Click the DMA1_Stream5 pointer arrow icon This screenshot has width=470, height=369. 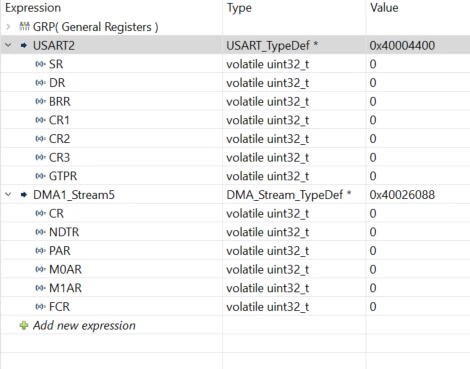tap(24, 194)
